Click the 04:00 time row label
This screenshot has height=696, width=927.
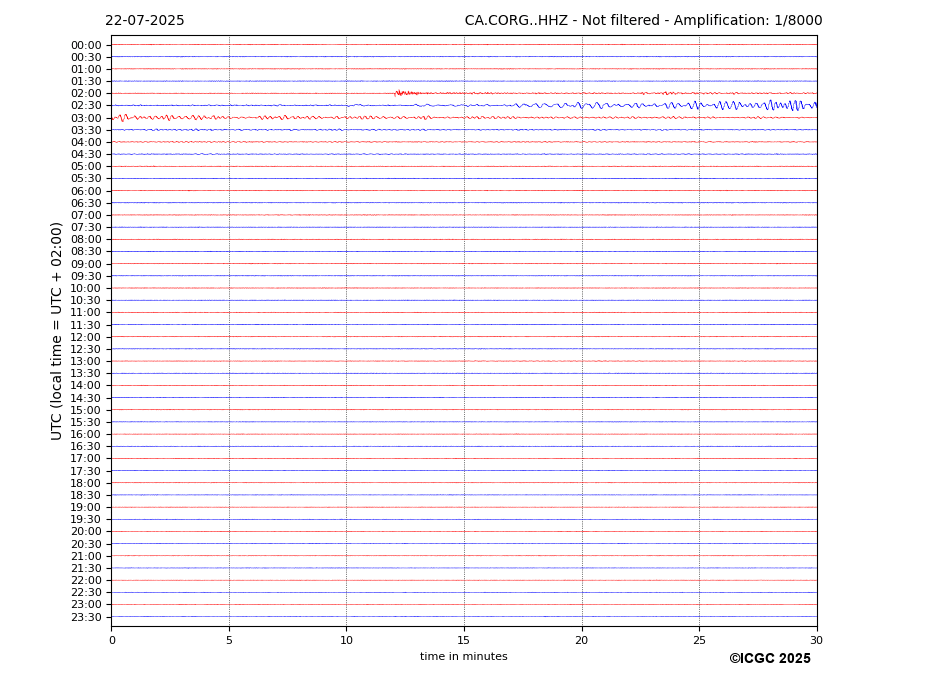86,143
